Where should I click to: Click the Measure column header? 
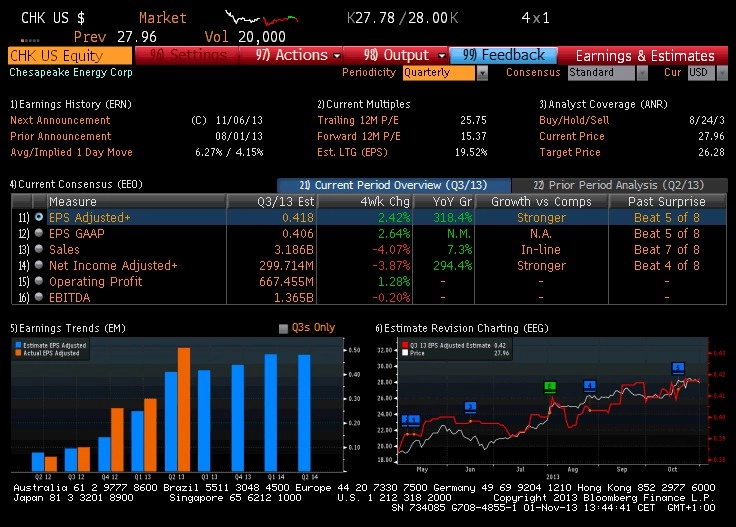coord(136,201)
